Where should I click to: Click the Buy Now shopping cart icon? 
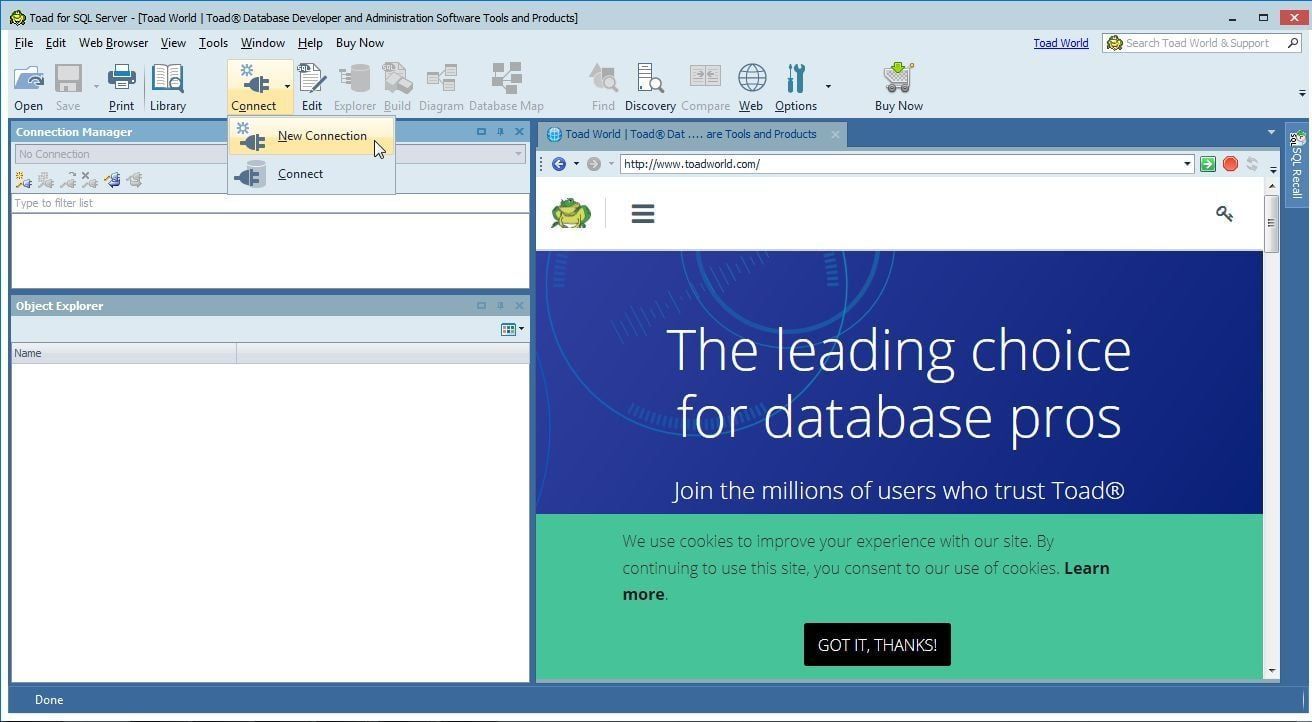(x=898, y=79)
